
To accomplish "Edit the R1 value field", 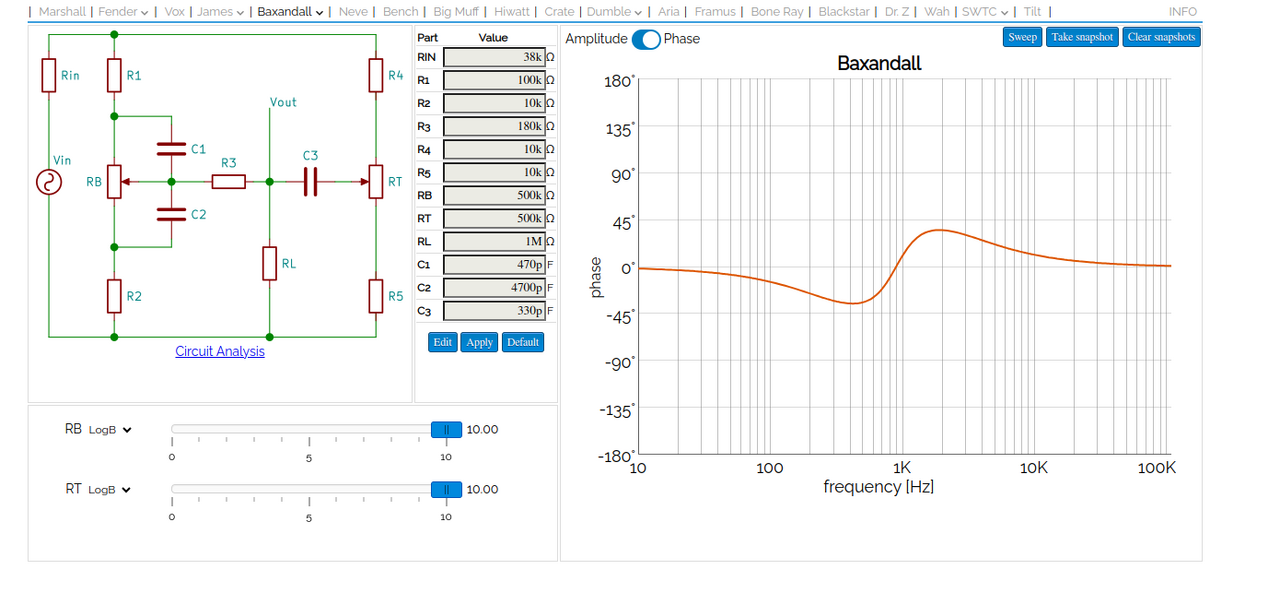I will click(x=494, y=80).
